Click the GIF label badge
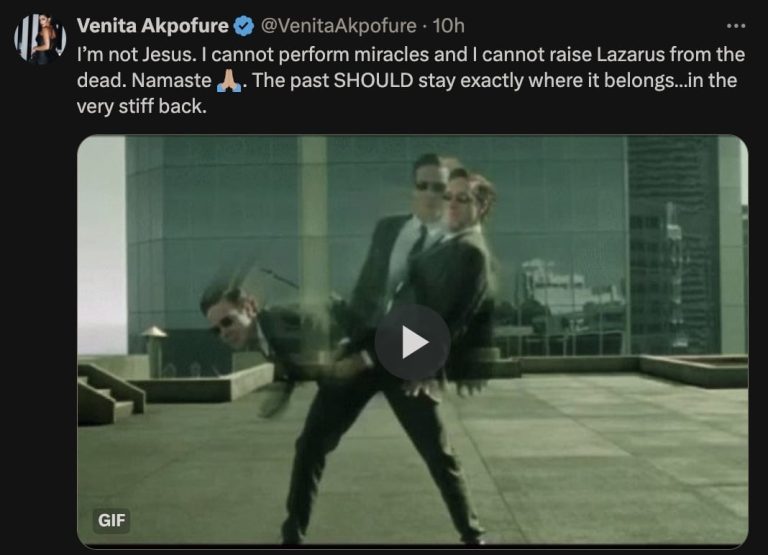768x555 pixels. [111, 520]
